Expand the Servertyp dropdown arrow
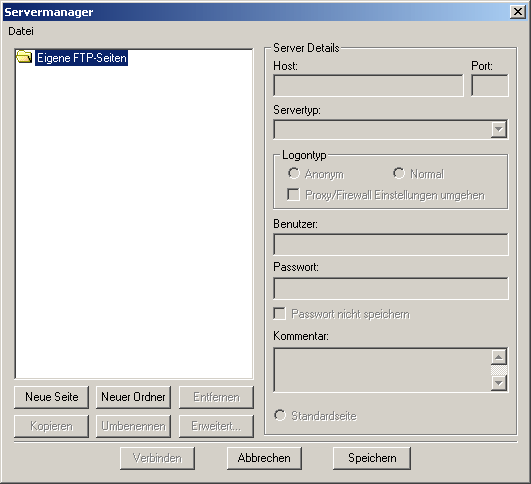This screenshot has height=484, width=531. [x=498, y=129]
